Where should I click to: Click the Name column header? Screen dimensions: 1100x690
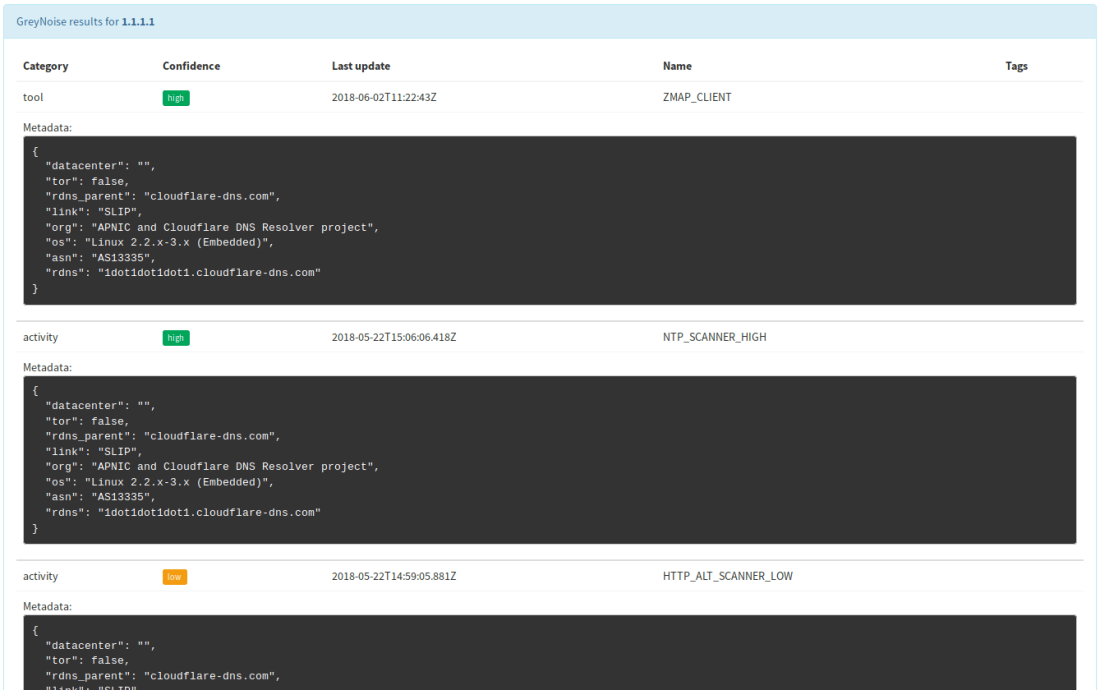pyautogui.click(x=677, y=66)
